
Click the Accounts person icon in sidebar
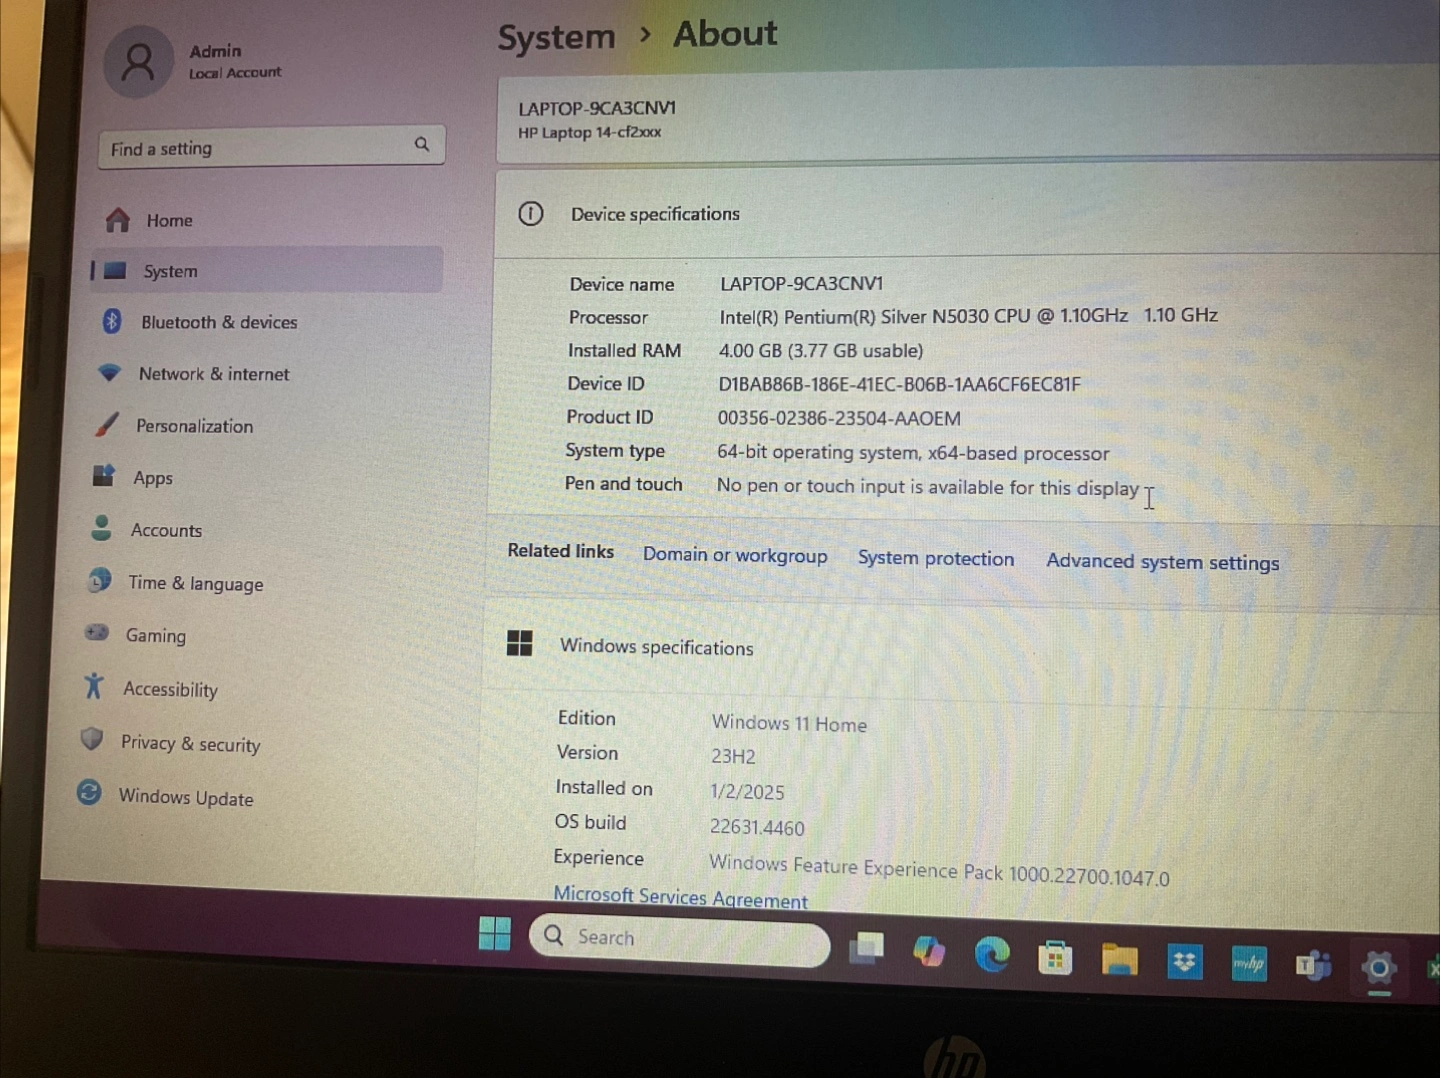(x=101, y=528)
